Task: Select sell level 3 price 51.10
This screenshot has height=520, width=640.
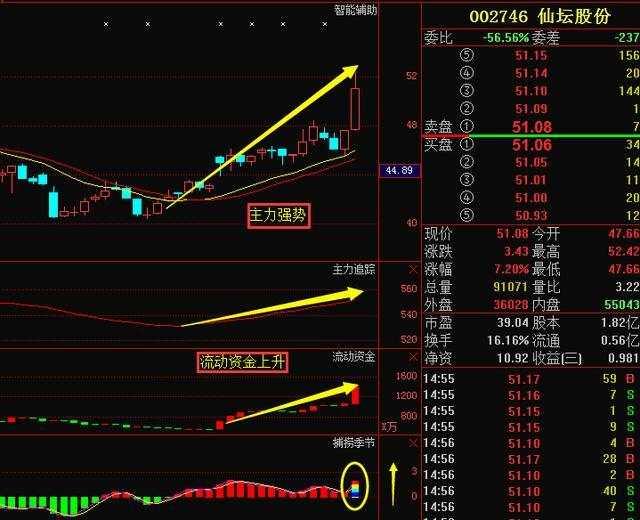Action: (531, 91)
